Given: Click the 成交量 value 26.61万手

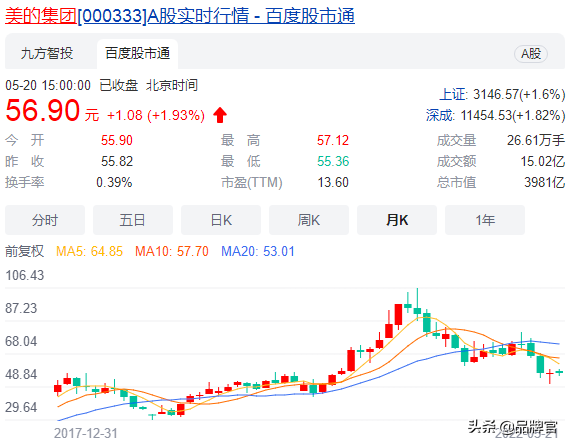Looking at the screenshot, I should click(x=536, y=140).
